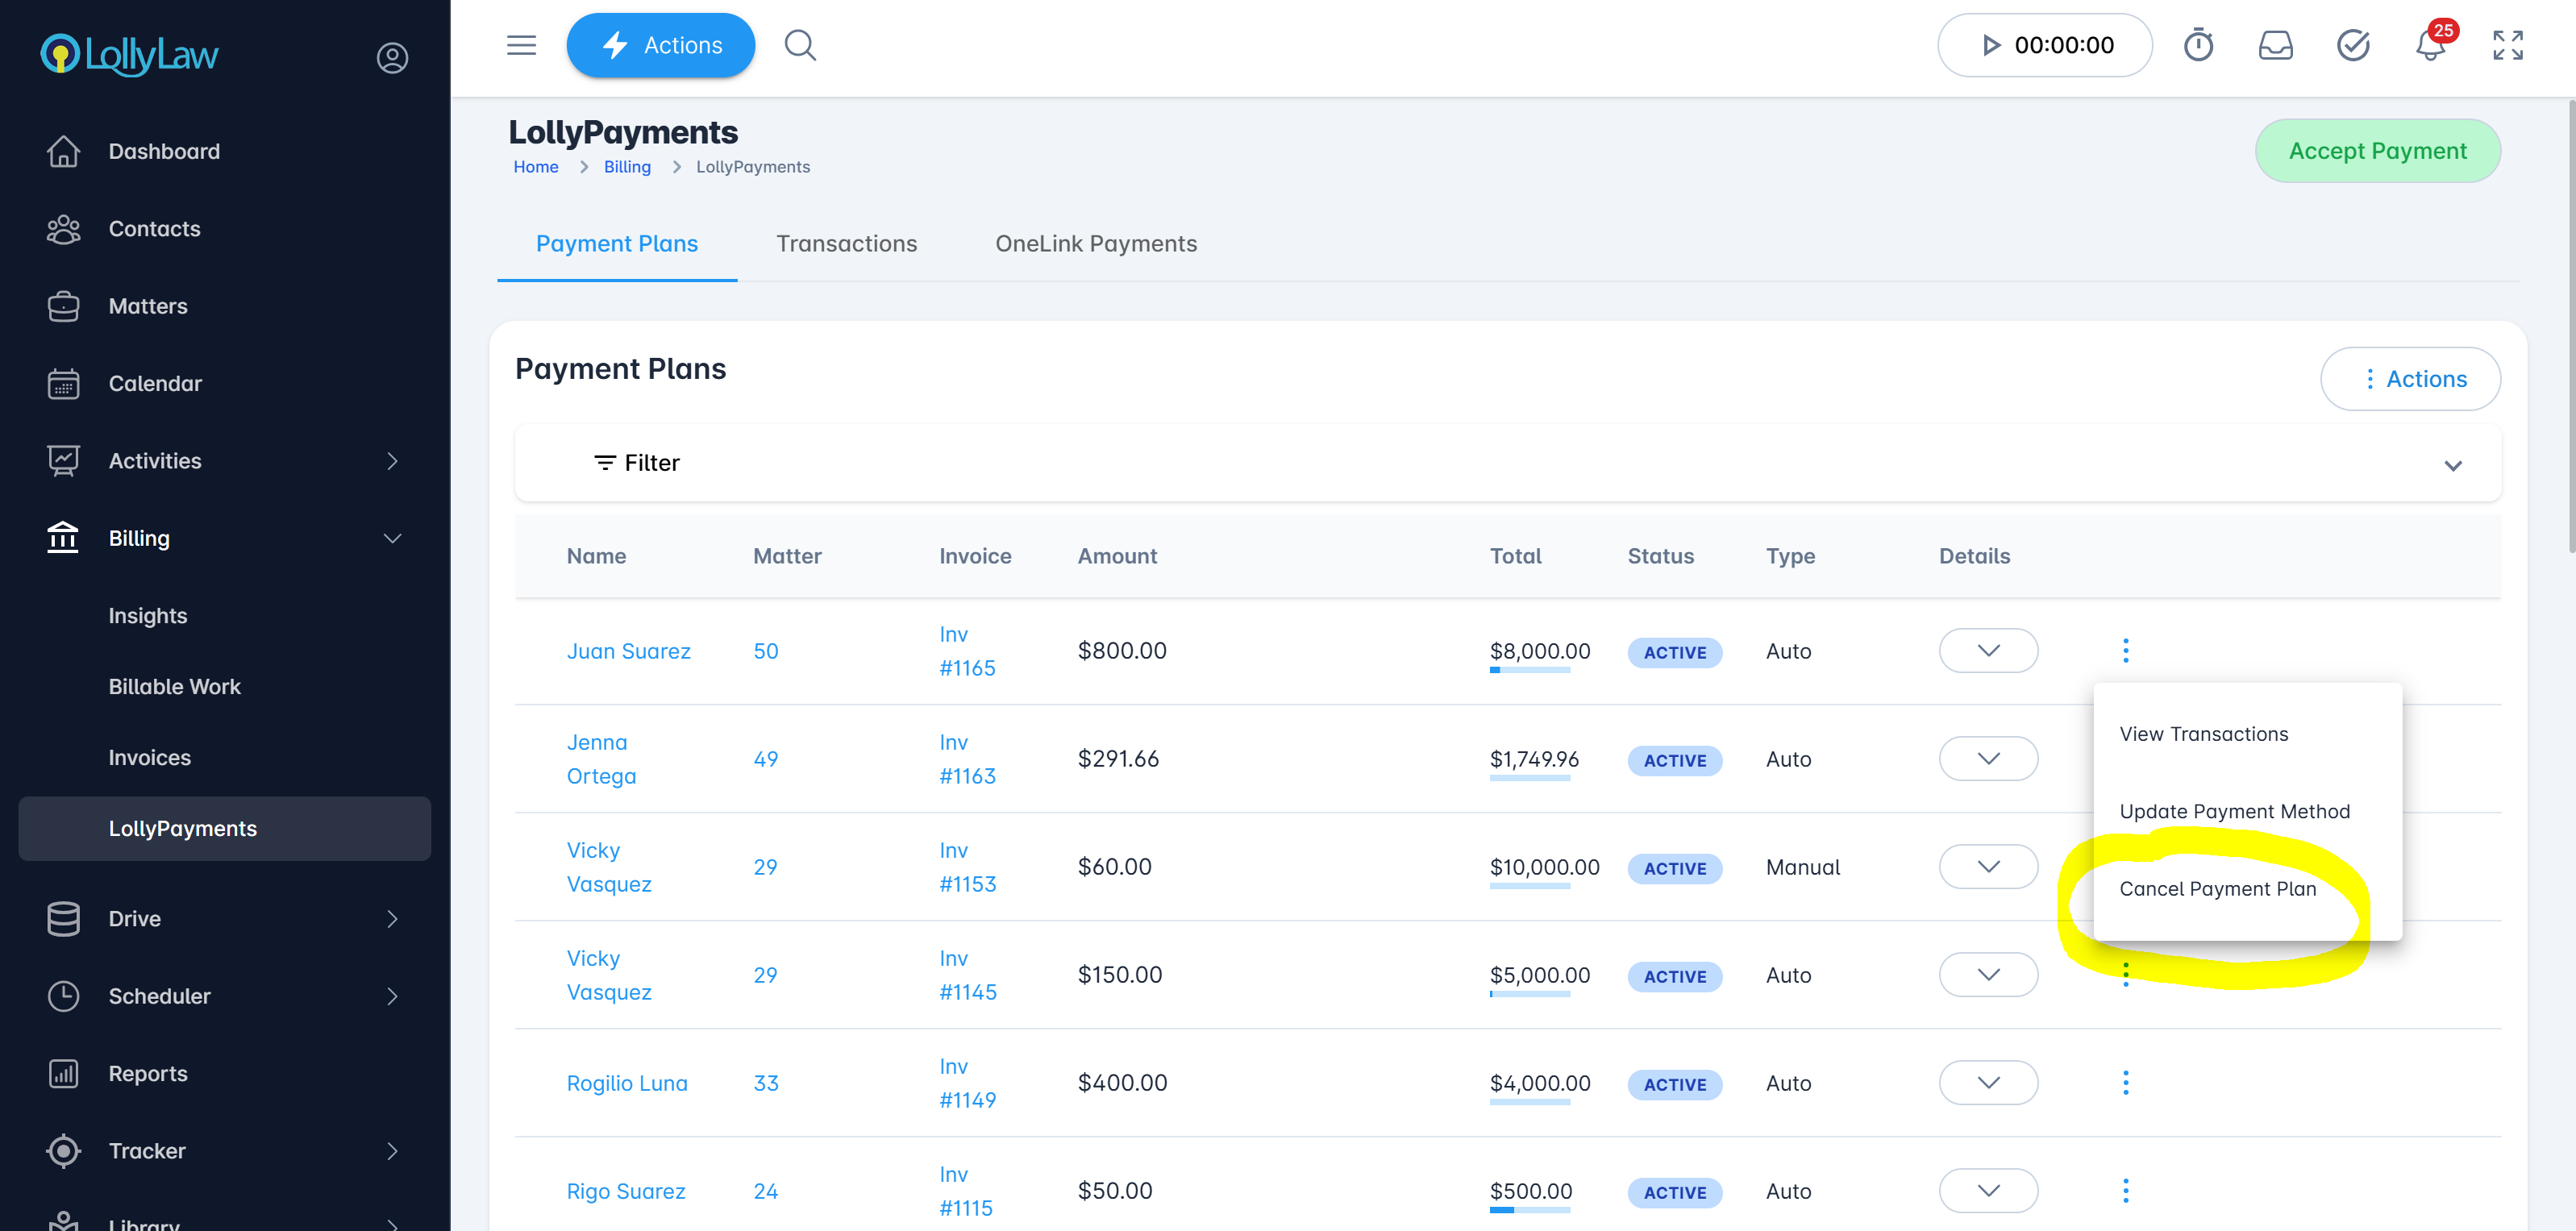Open row menu for Rigo Suarez plan
Screen dimensions: 2576x1231
coord(2126,1191)
